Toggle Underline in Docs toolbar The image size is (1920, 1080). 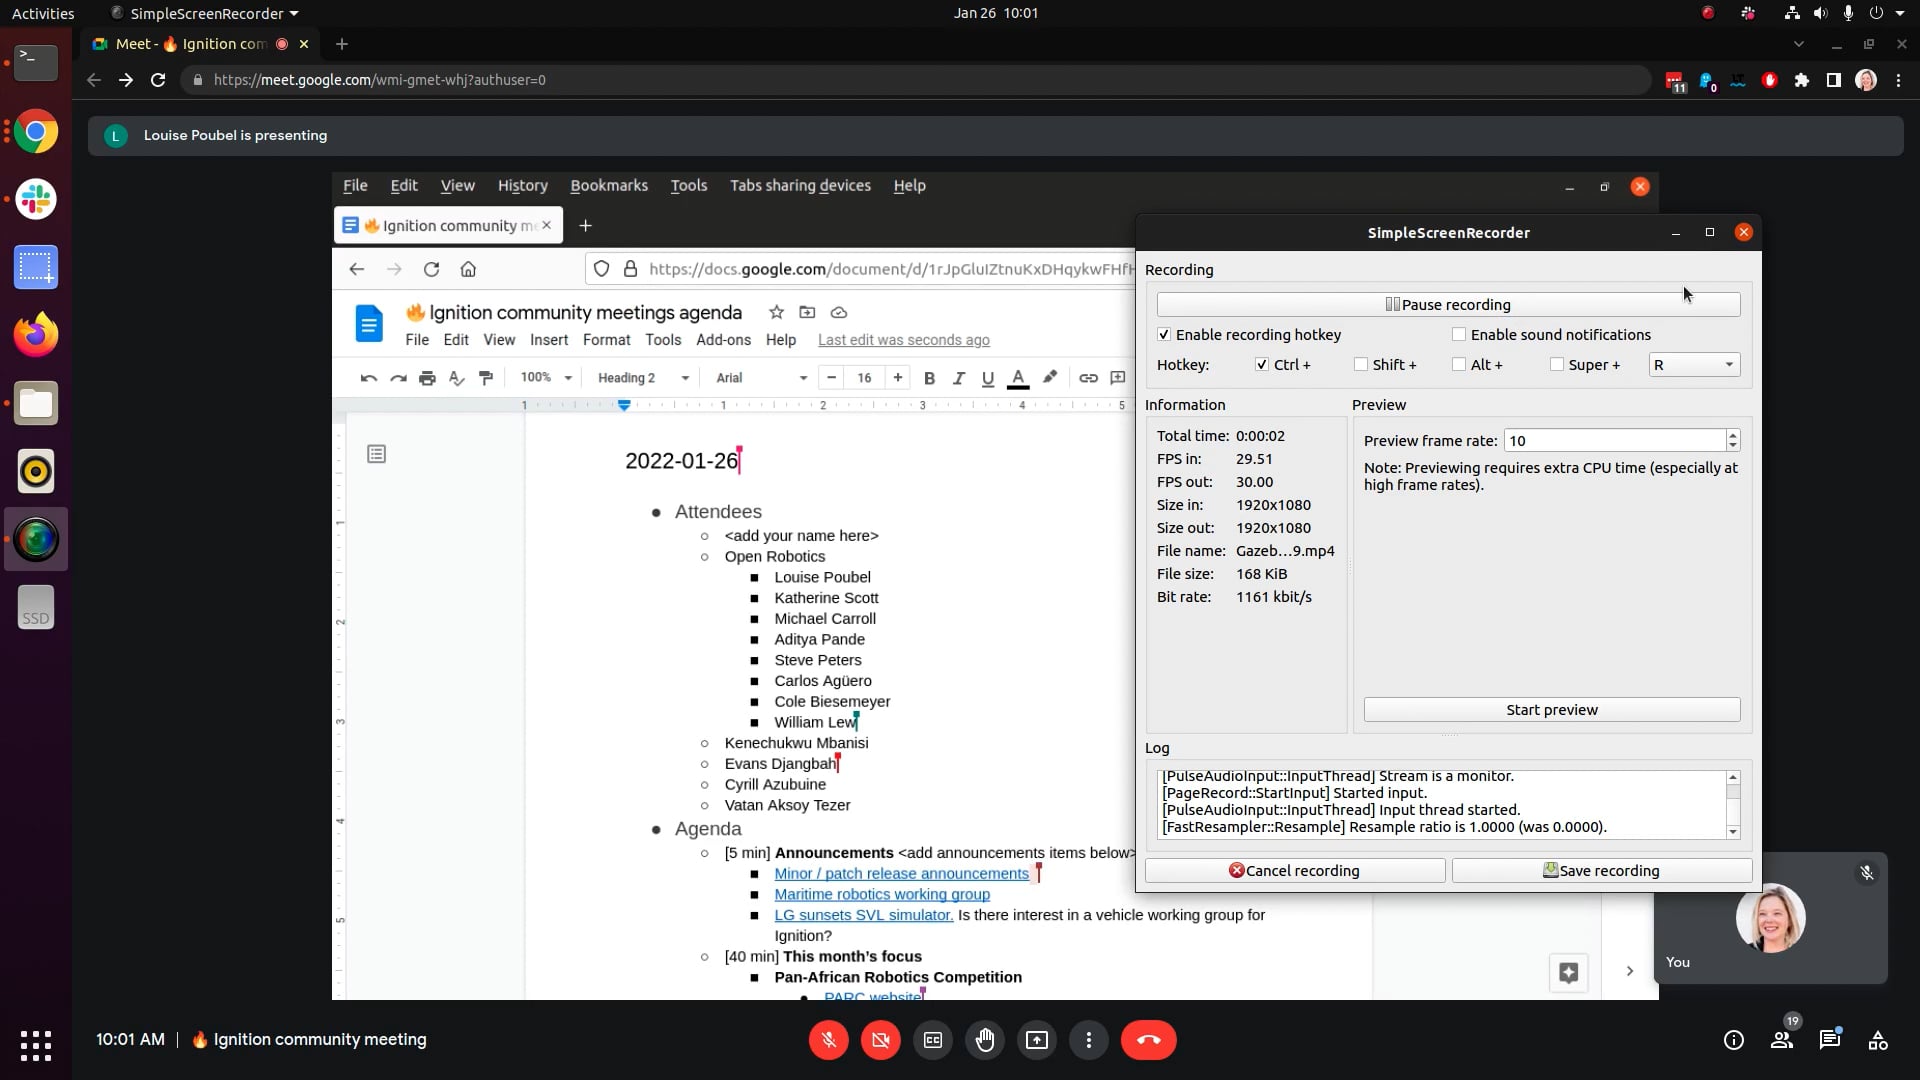point(988,378)
